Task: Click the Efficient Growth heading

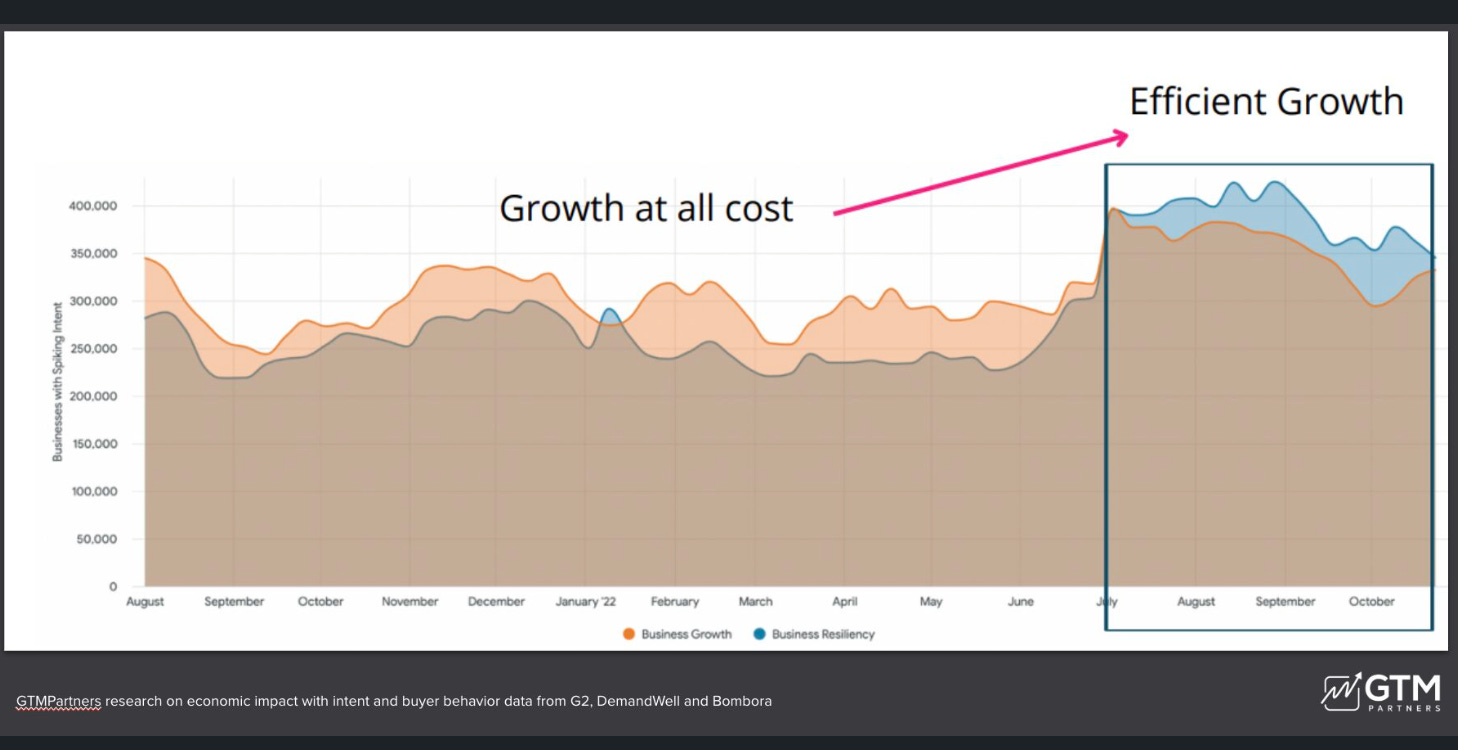Action: [1266, 101]
